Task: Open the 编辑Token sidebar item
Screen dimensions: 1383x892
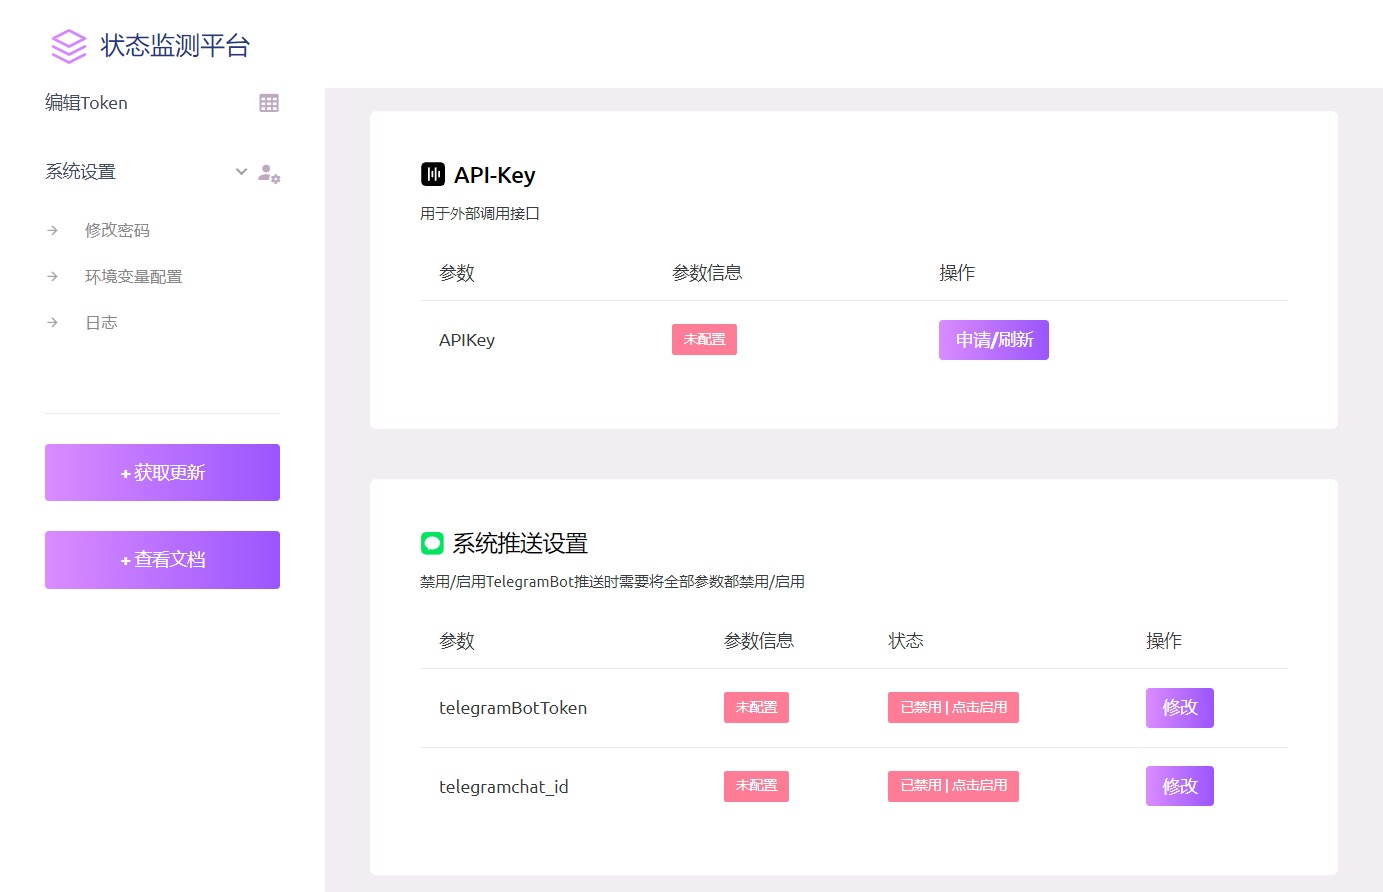Action: (86, 102)
